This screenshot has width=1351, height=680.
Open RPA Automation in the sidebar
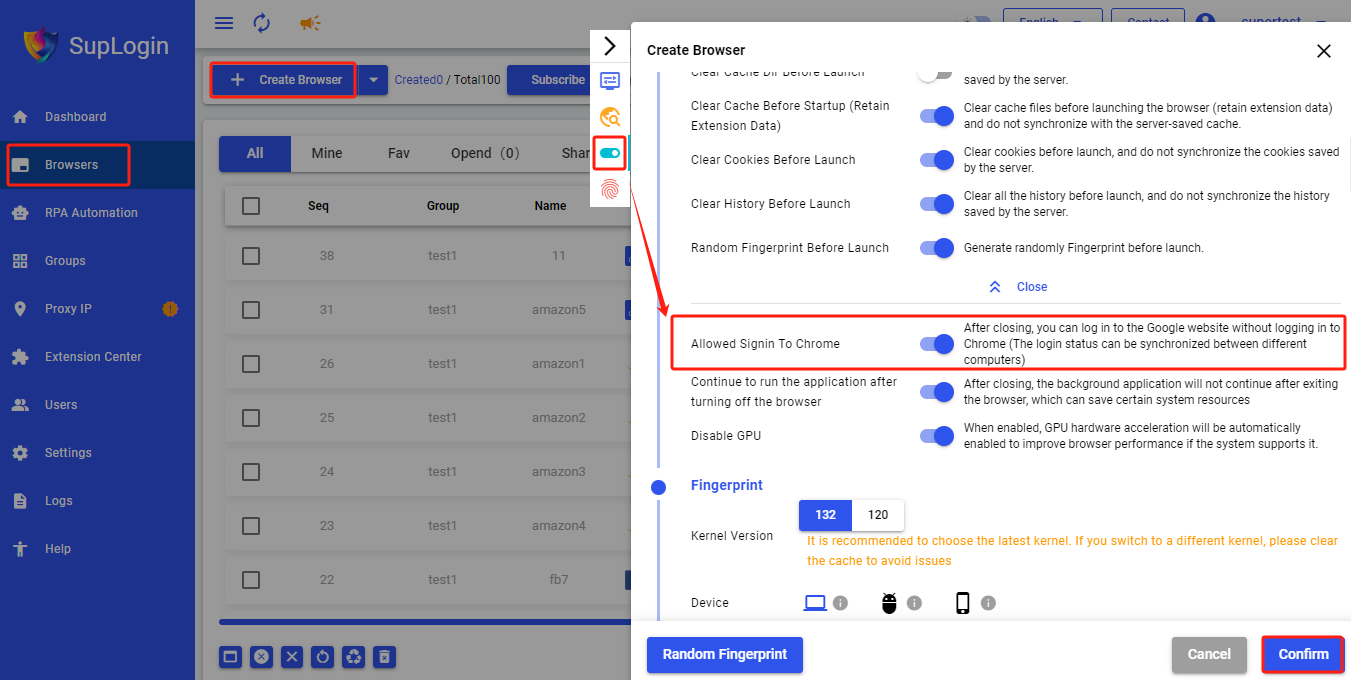point(91,213)
